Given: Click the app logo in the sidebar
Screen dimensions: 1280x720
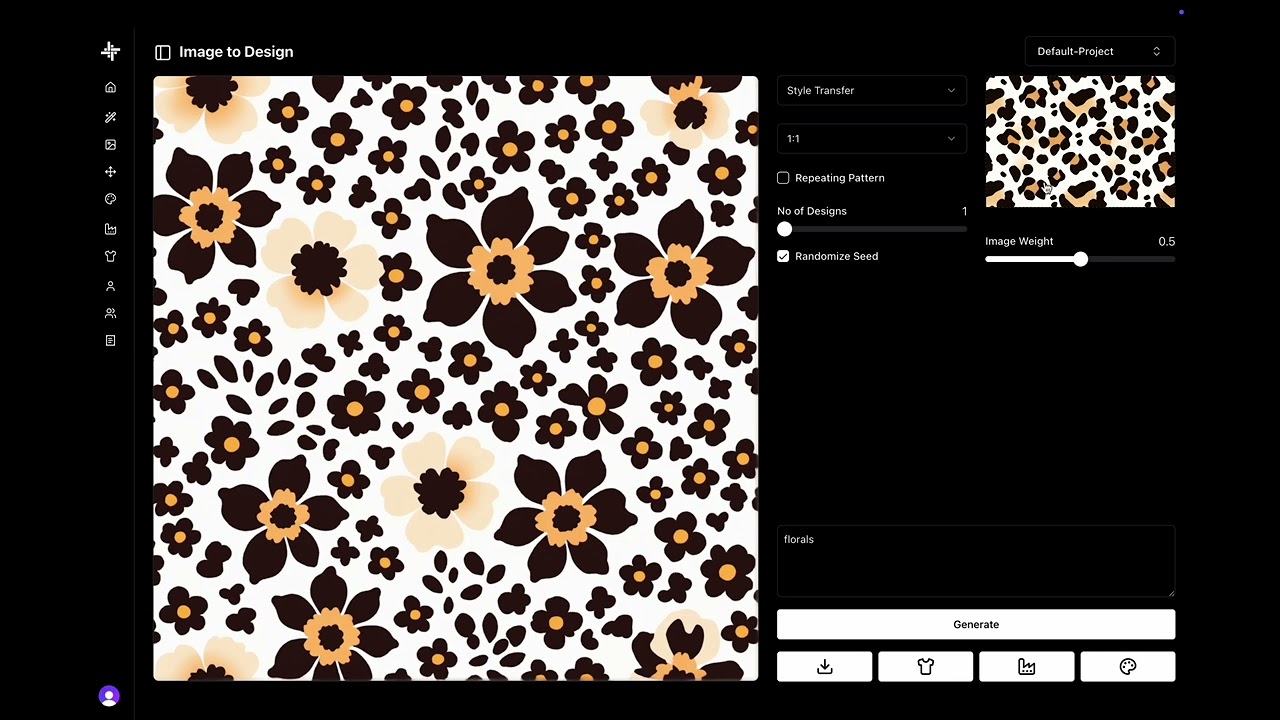Looking at the screenshot, I should [x=110, y=51].
